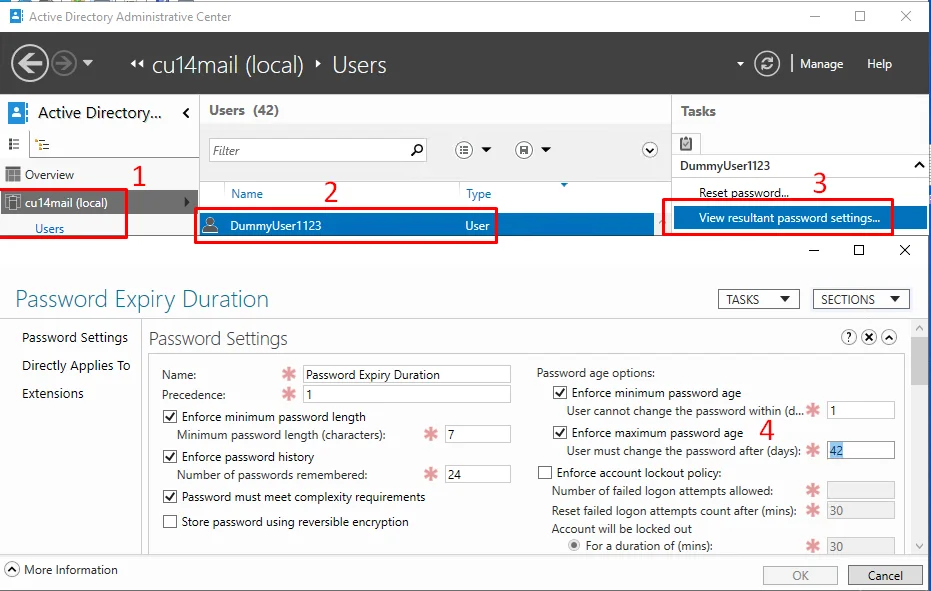Click the Filter search box
Screen dimensions: 931x591
pyautogui.click(x=309, y=150)
